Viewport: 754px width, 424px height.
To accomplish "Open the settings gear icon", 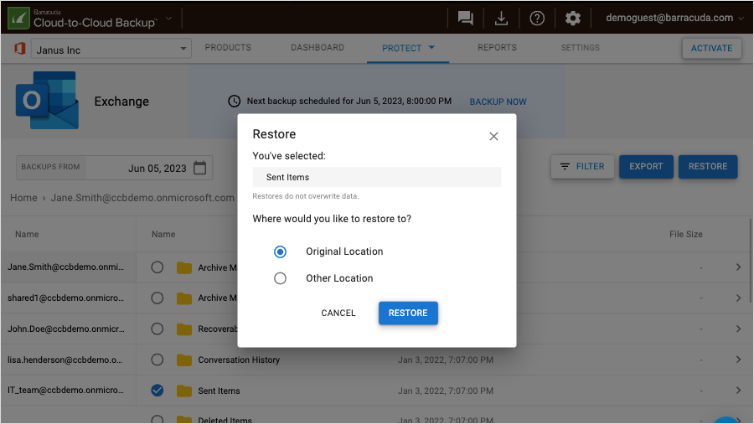I will coord(572,18).
